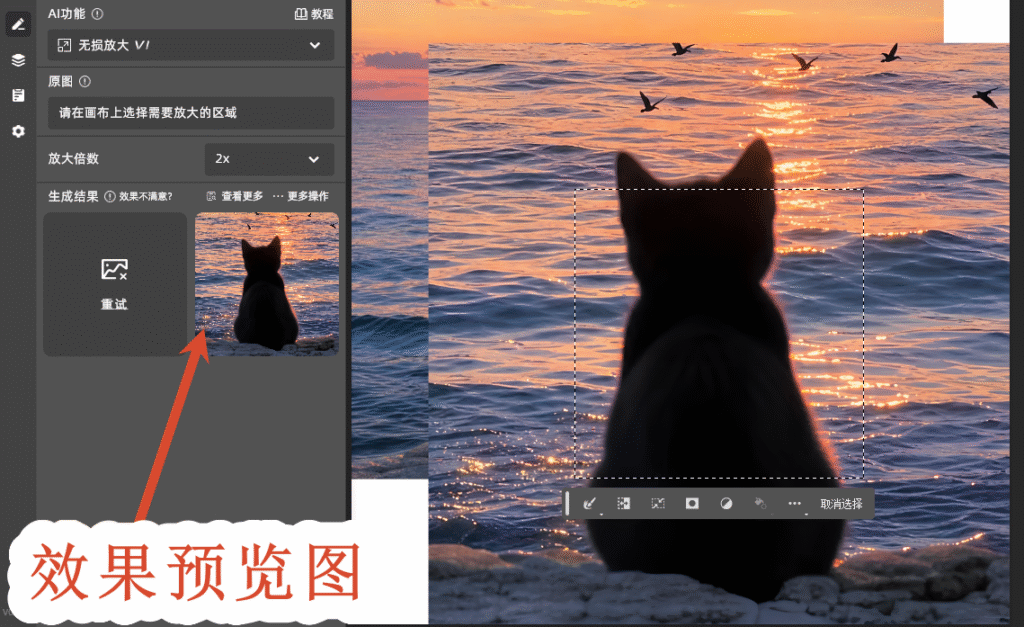
Task: Click the floating bar drag handle
Action: pos(568,504)
